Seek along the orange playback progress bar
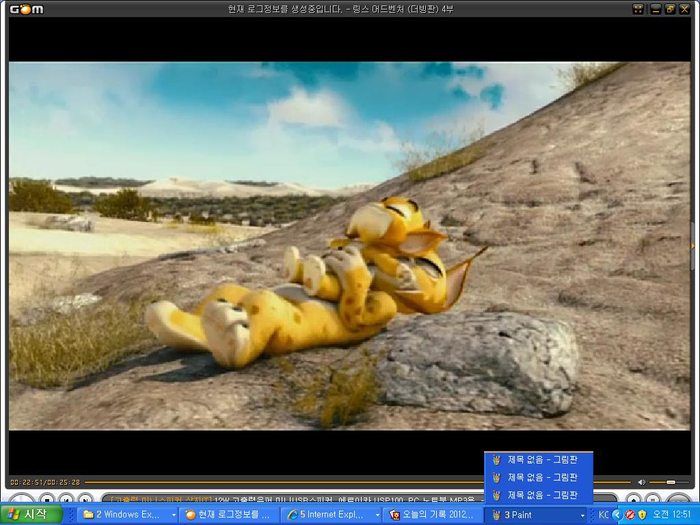Viewport: 700px width, 525px height. pyautogui.click(x=357, y=482)
